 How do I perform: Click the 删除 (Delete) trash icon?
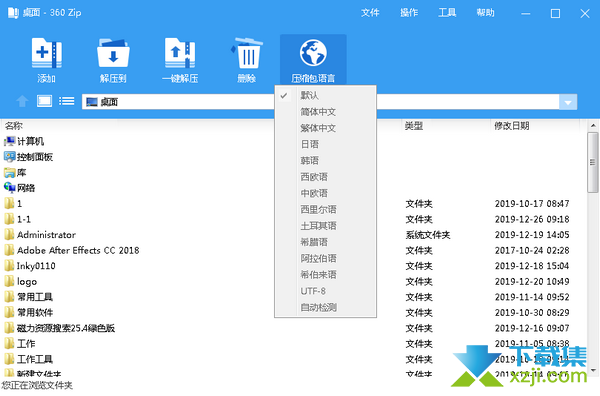click(x=246, y=53)
